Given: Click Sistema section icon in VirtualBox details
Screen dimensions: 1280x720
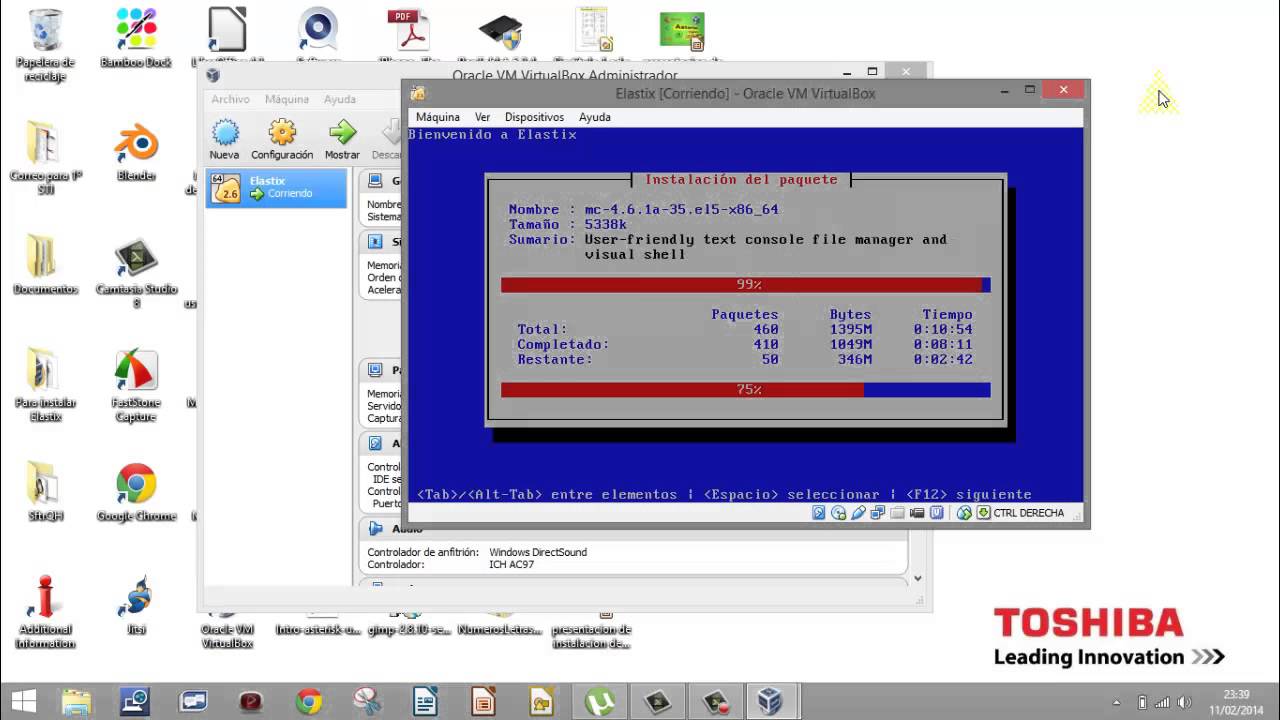Looking at the screenshot, I should pos(376,242).
